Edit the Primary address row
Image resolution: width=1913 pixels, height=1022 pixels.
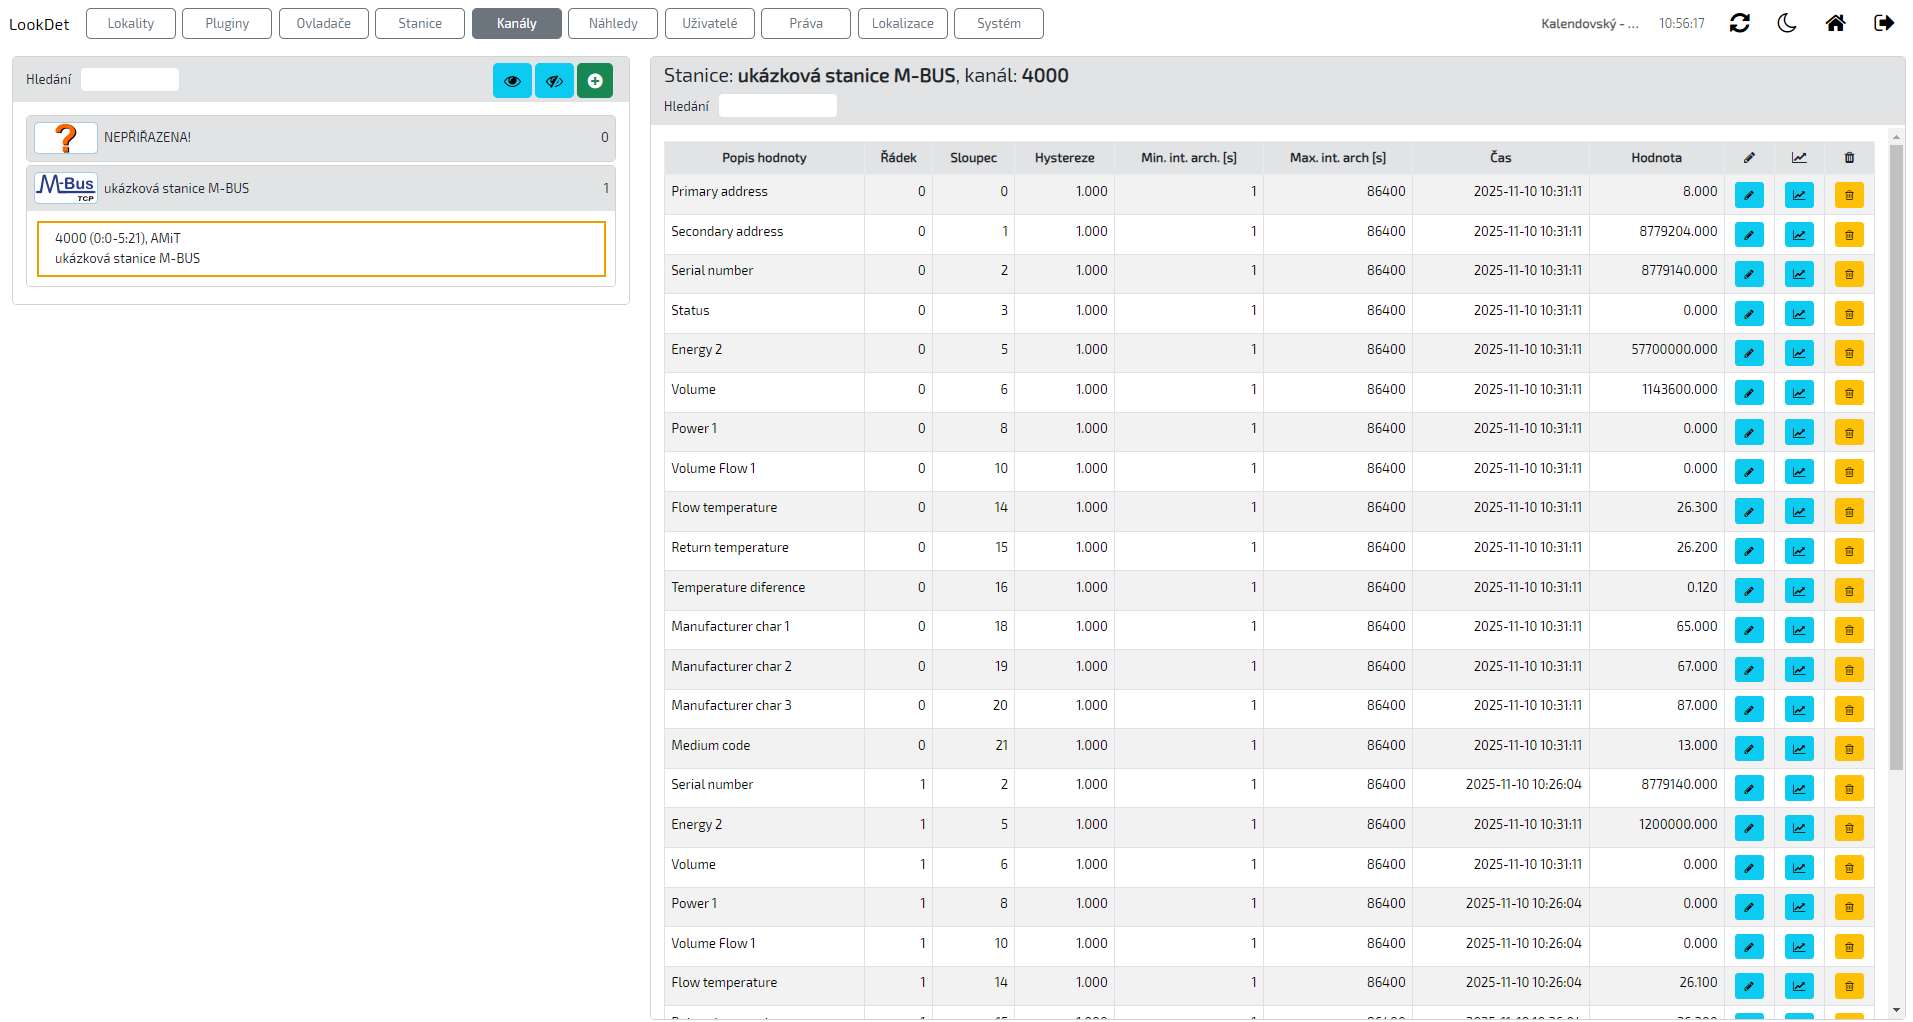tap(1749, 195)
